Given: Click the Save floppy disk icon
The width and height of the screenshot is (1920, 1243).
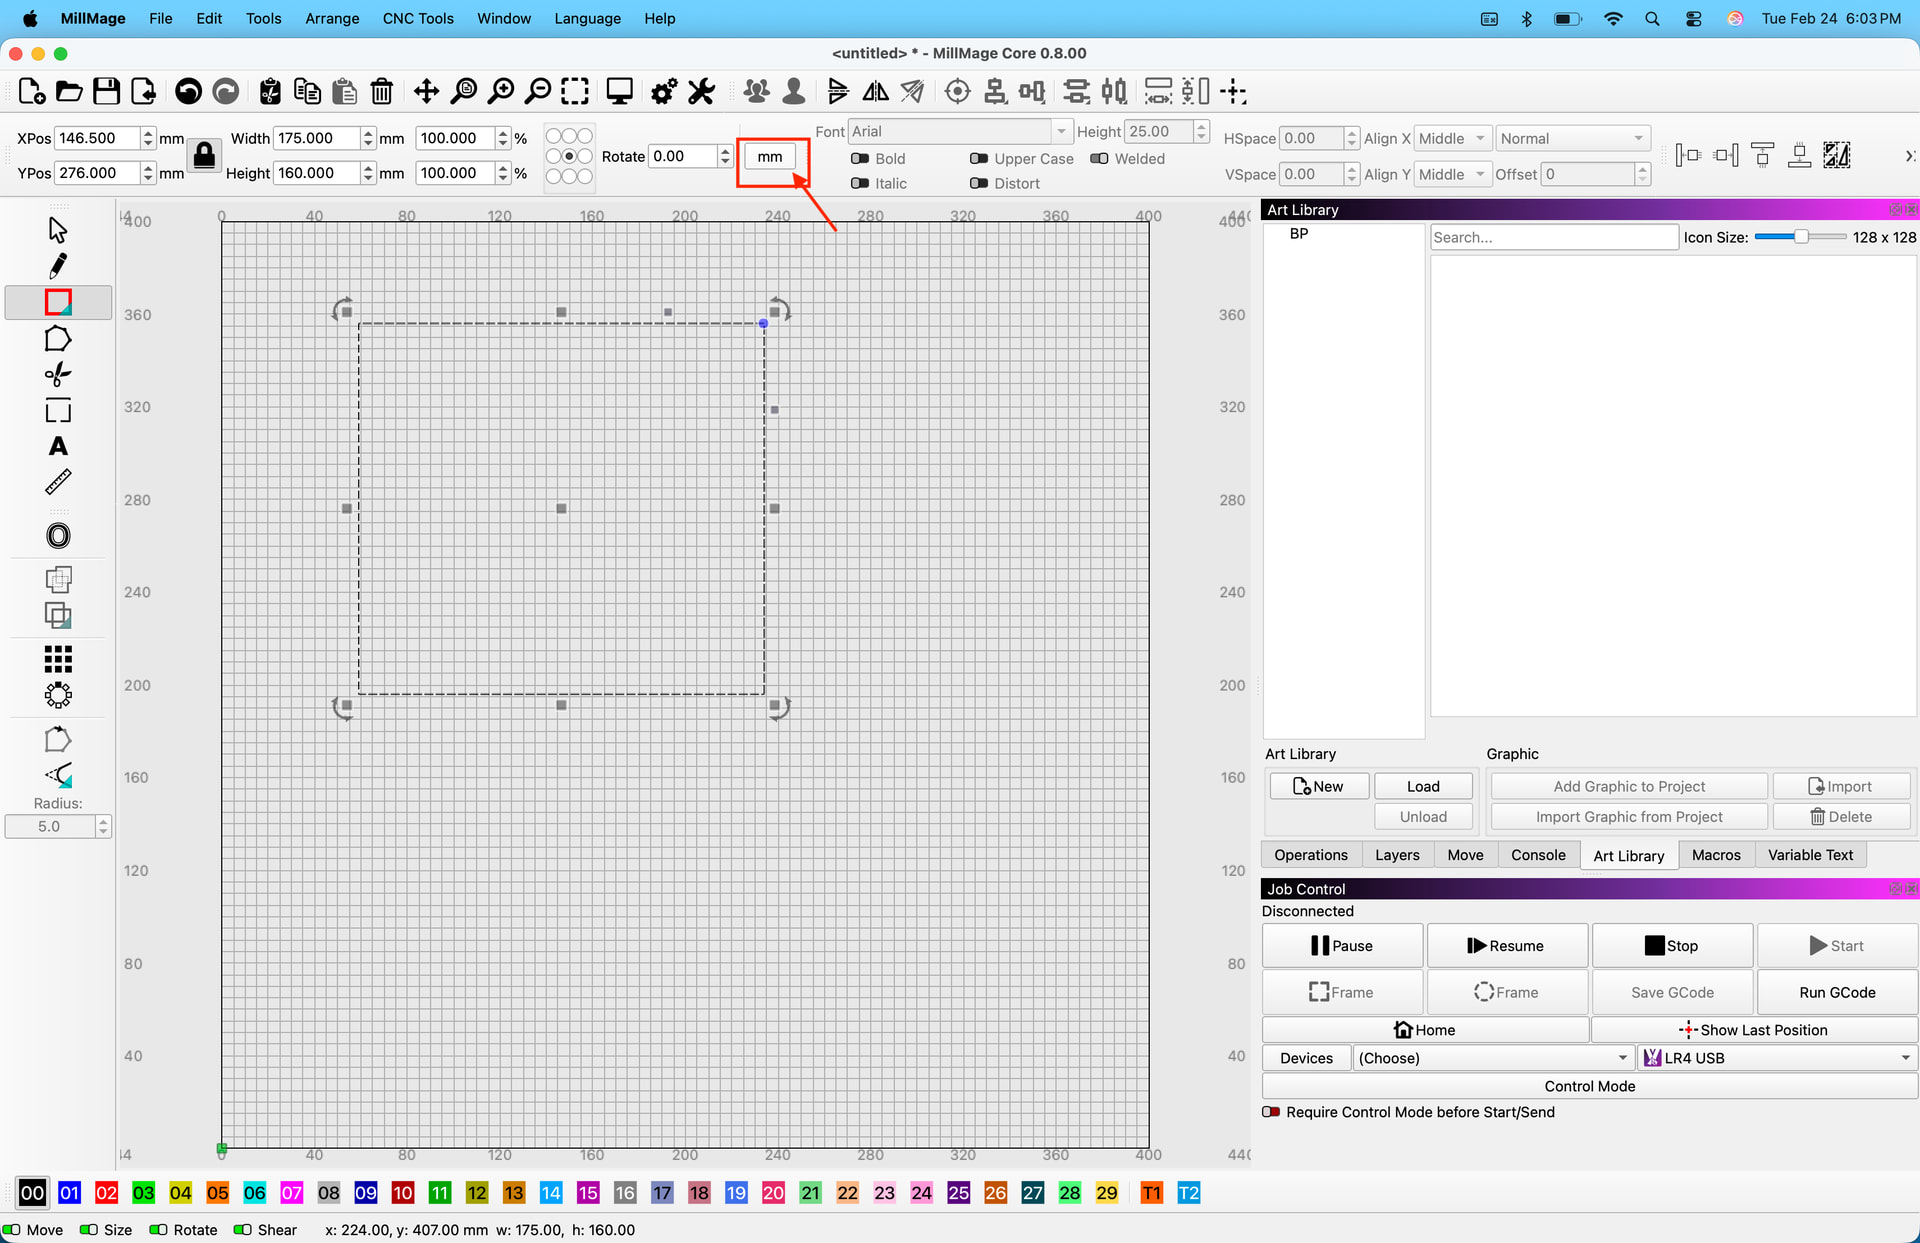Looking at the screenshot, I should pos(106,92).
